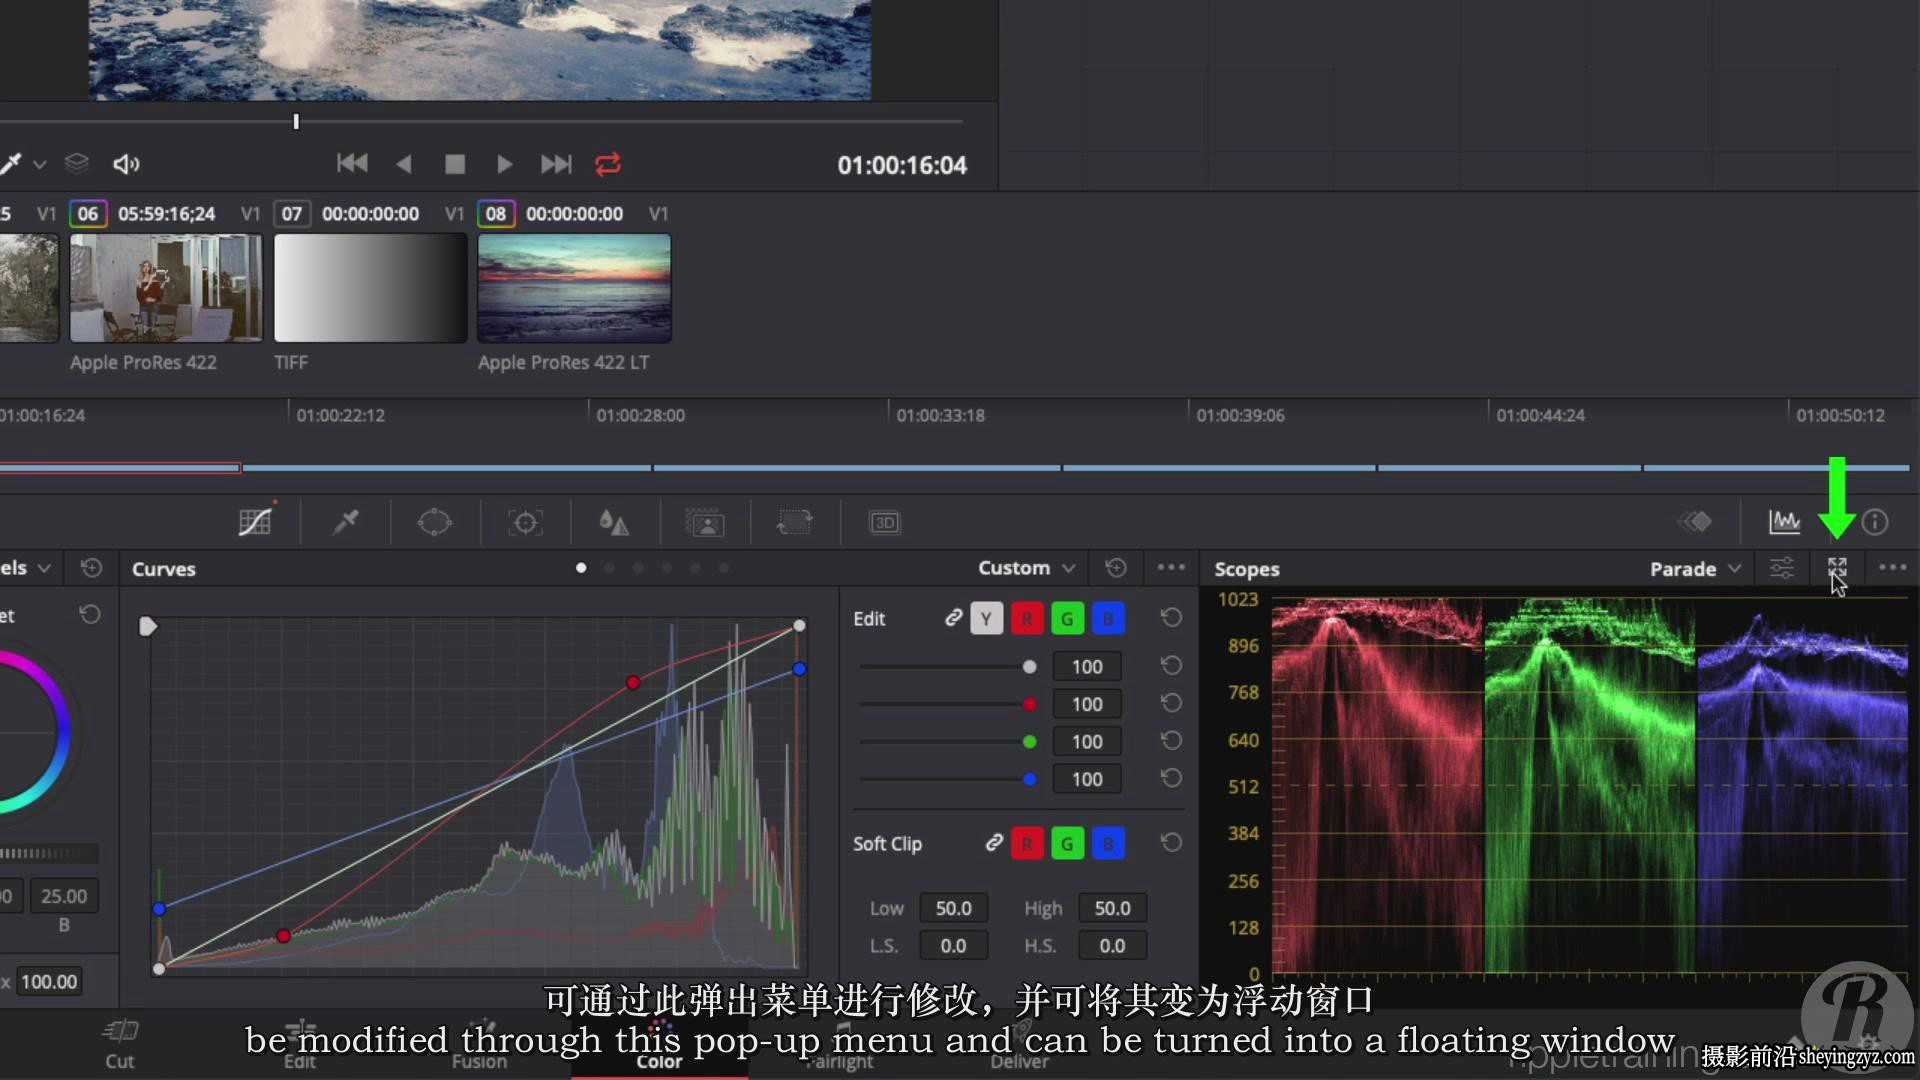Enable red curve editing in Edit row
1920x1080 pixels.
pos(1027,619)
